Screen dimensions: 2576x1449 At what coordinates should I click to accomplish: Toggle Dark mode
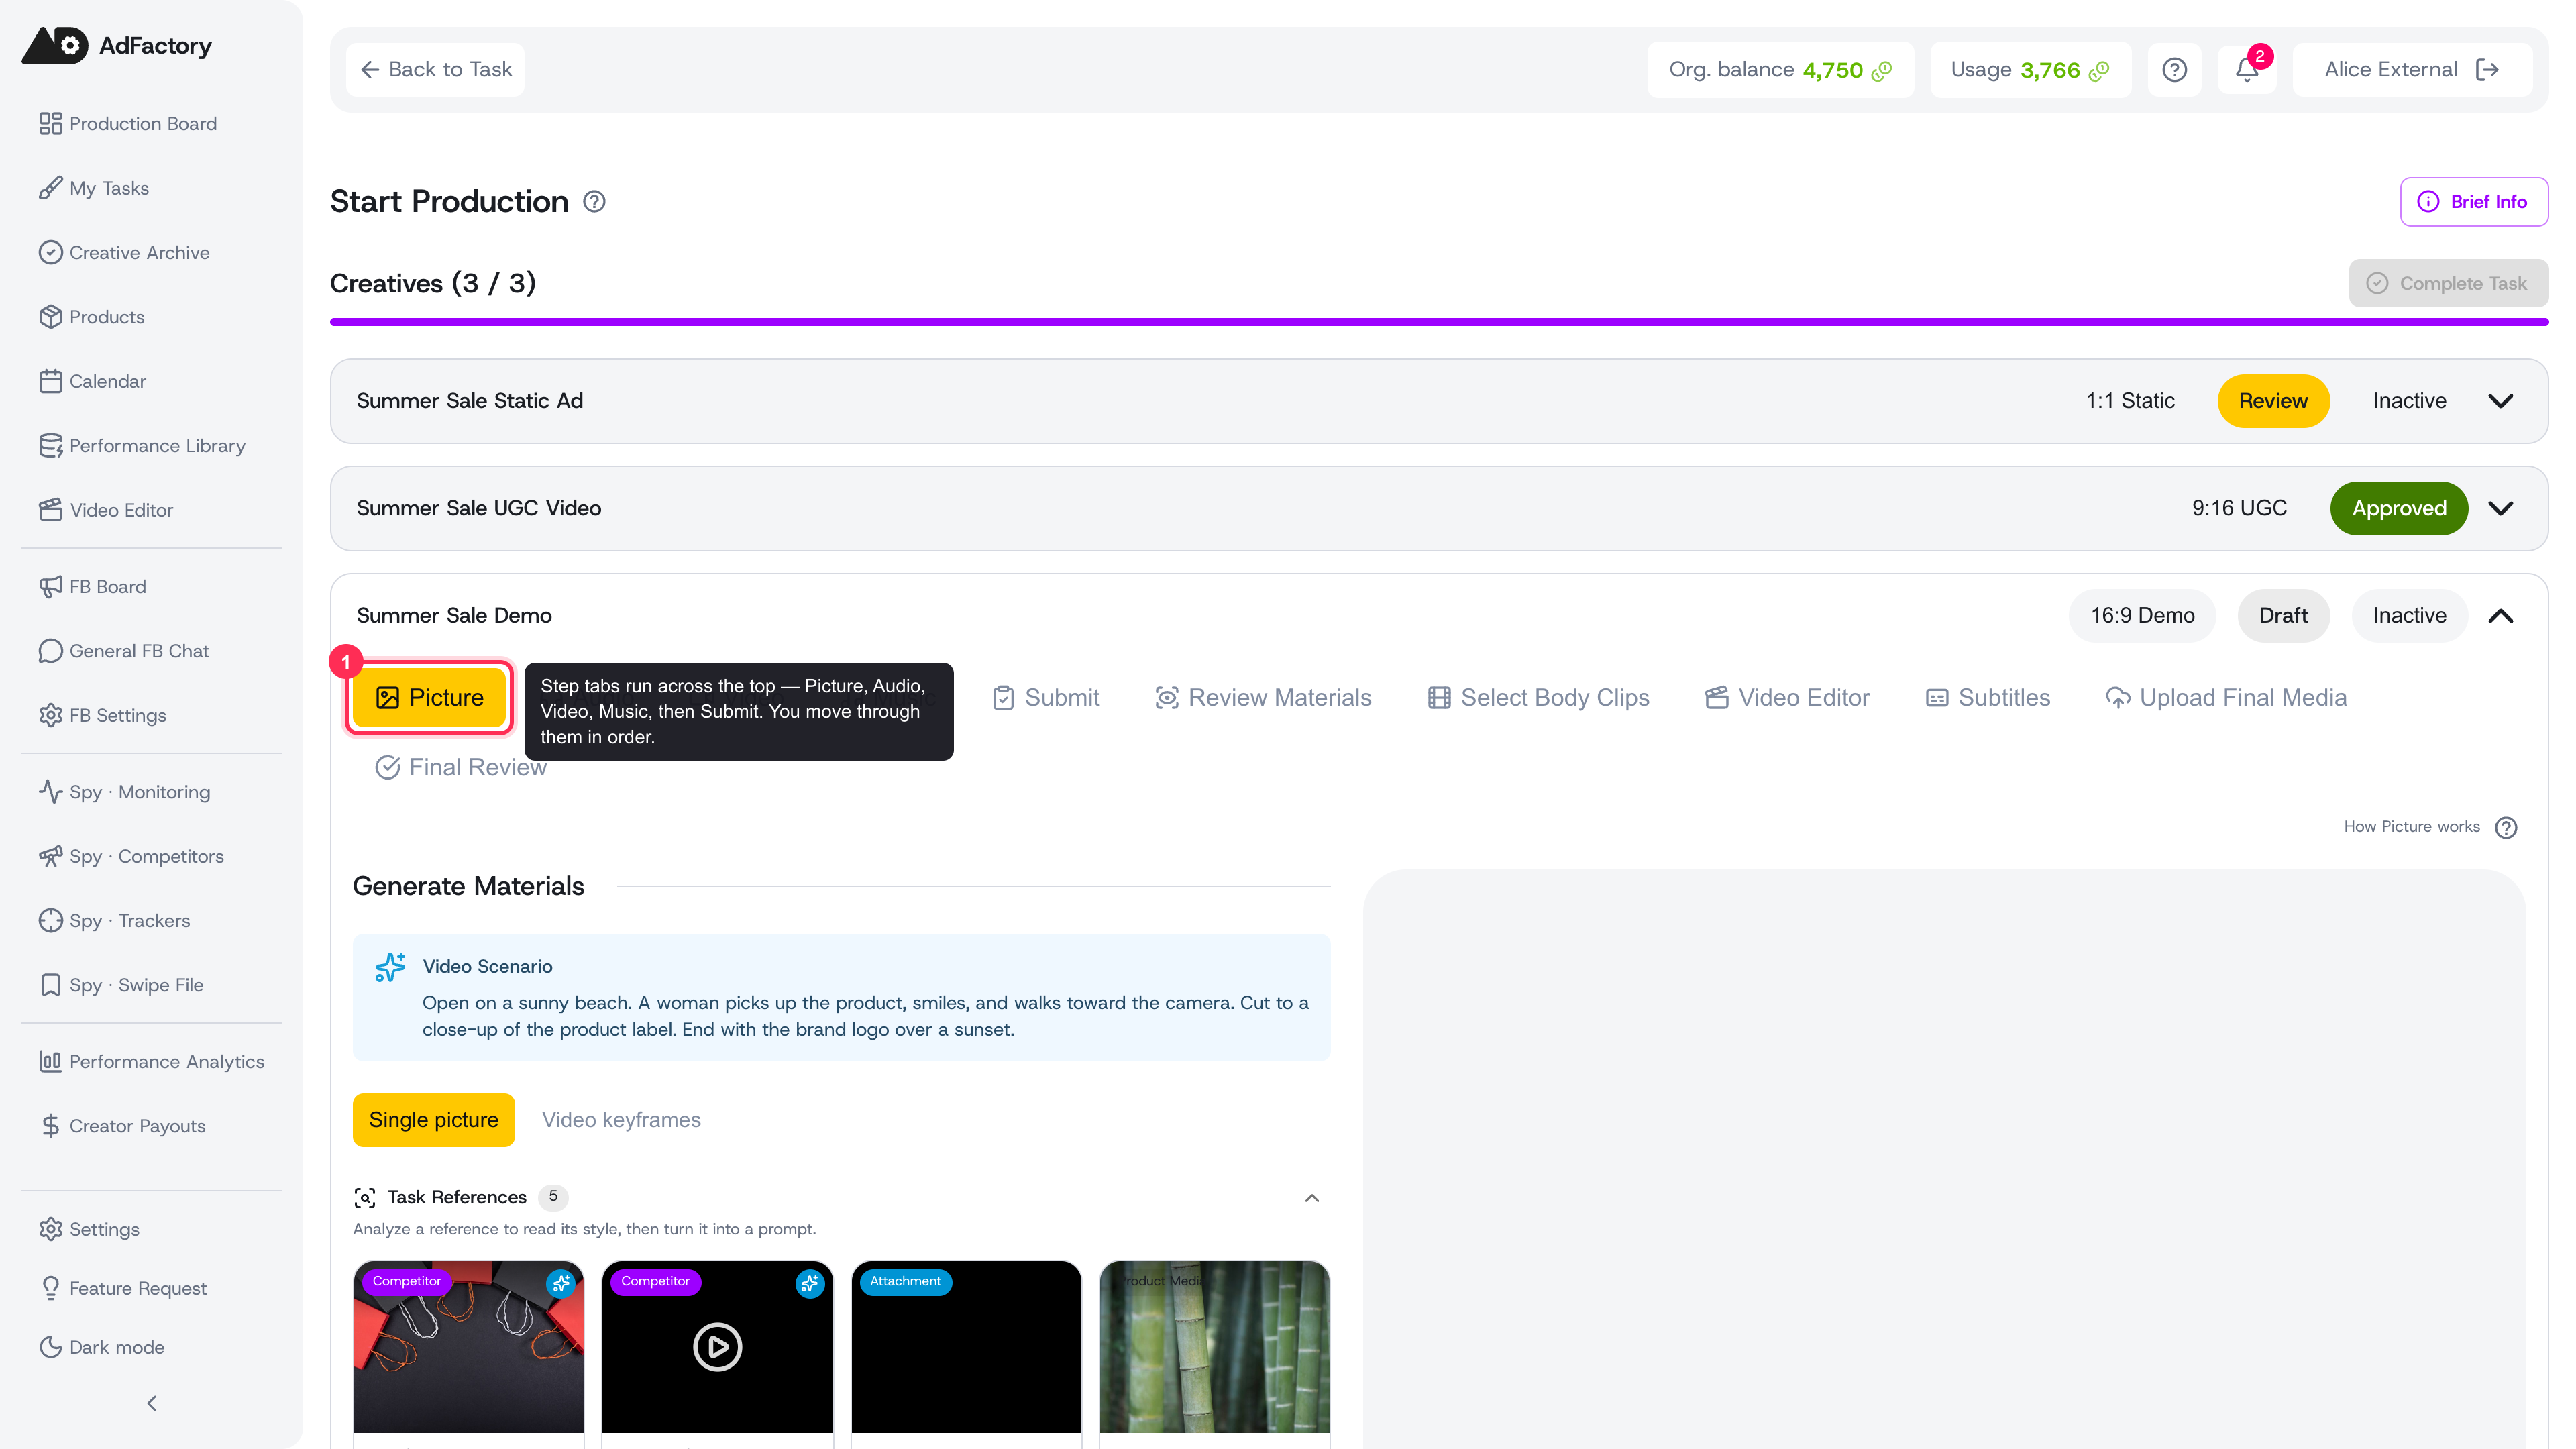click(x=101, y=1347)
